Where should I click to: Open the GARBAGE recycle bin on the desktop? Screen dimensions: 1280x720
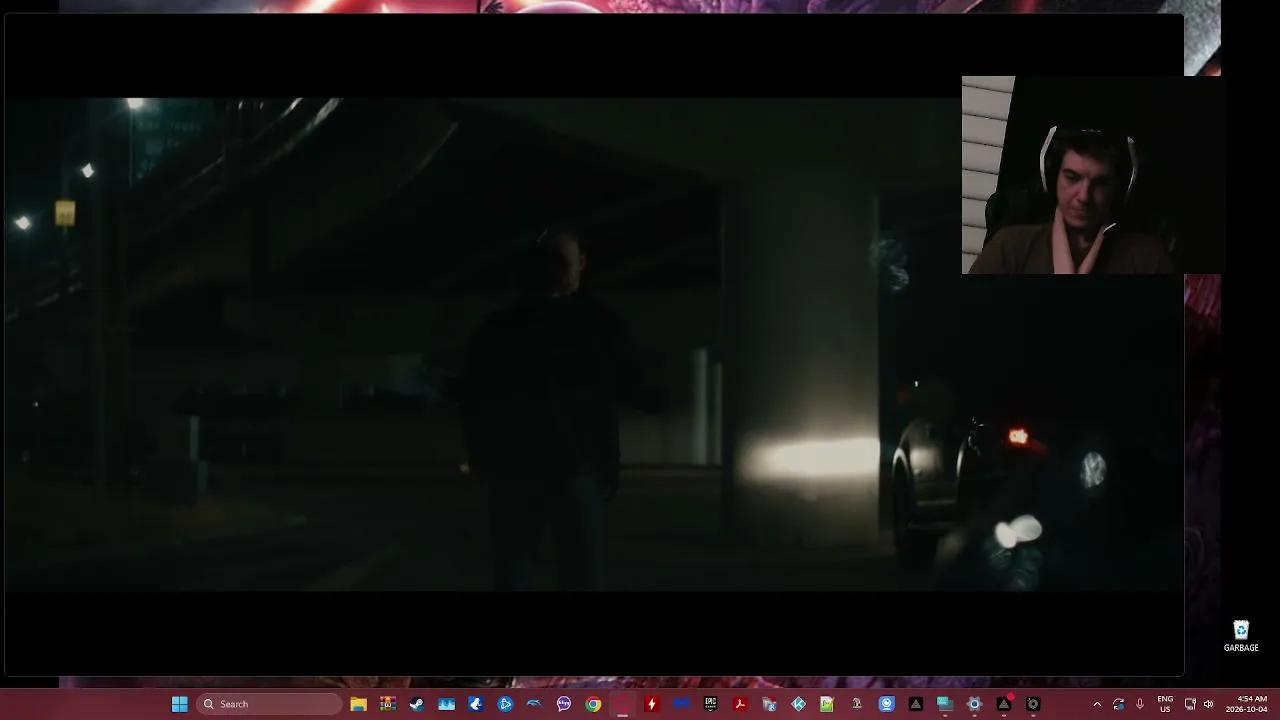1241,636
